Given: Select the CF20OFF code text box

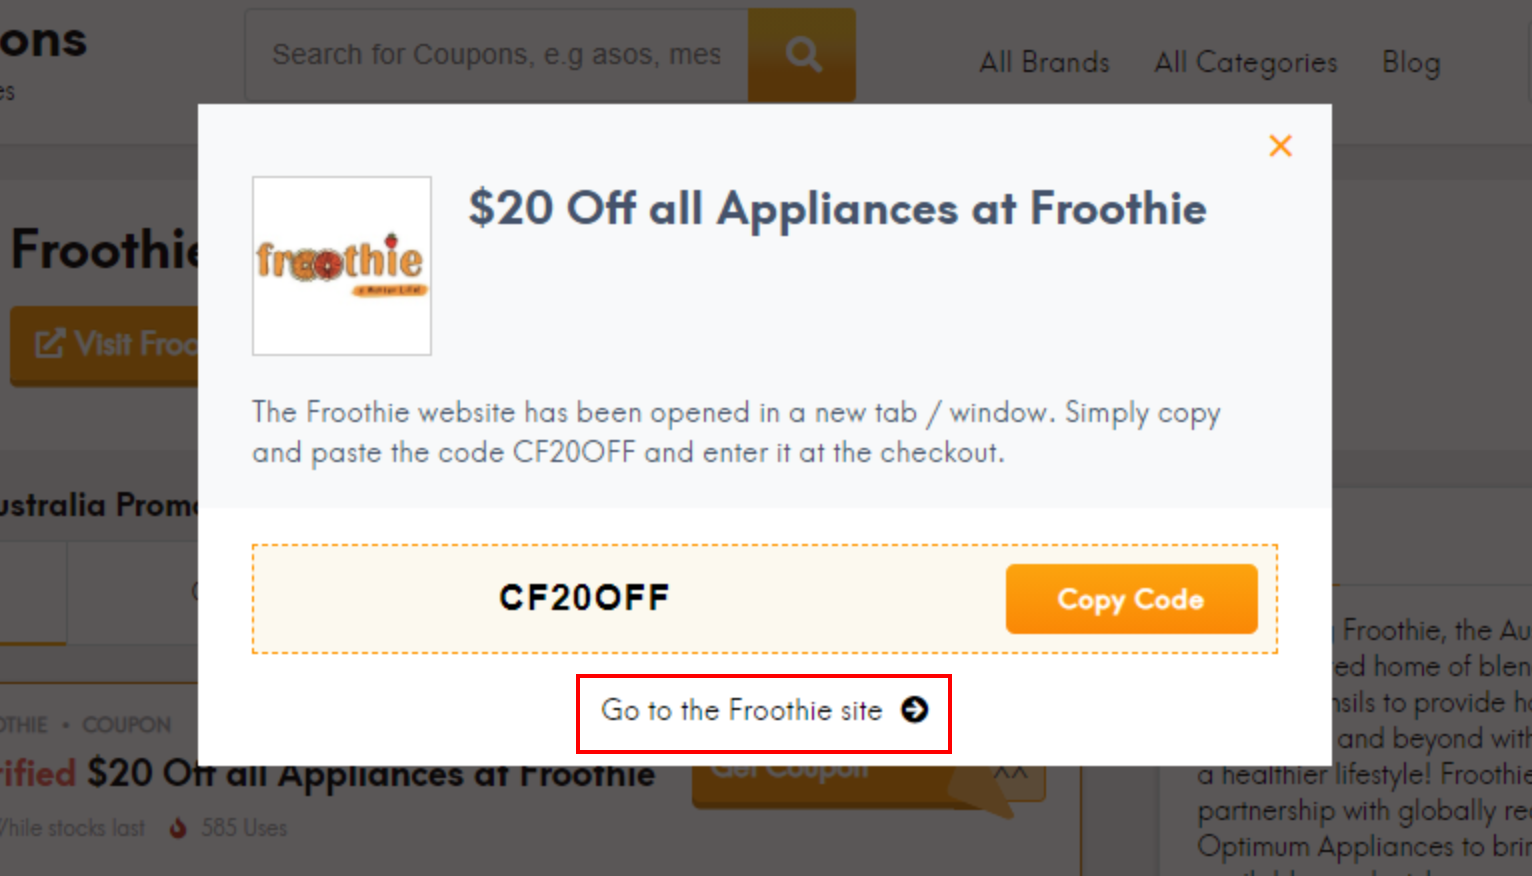Looking at the screenshot, I should (x=583, y=597).
